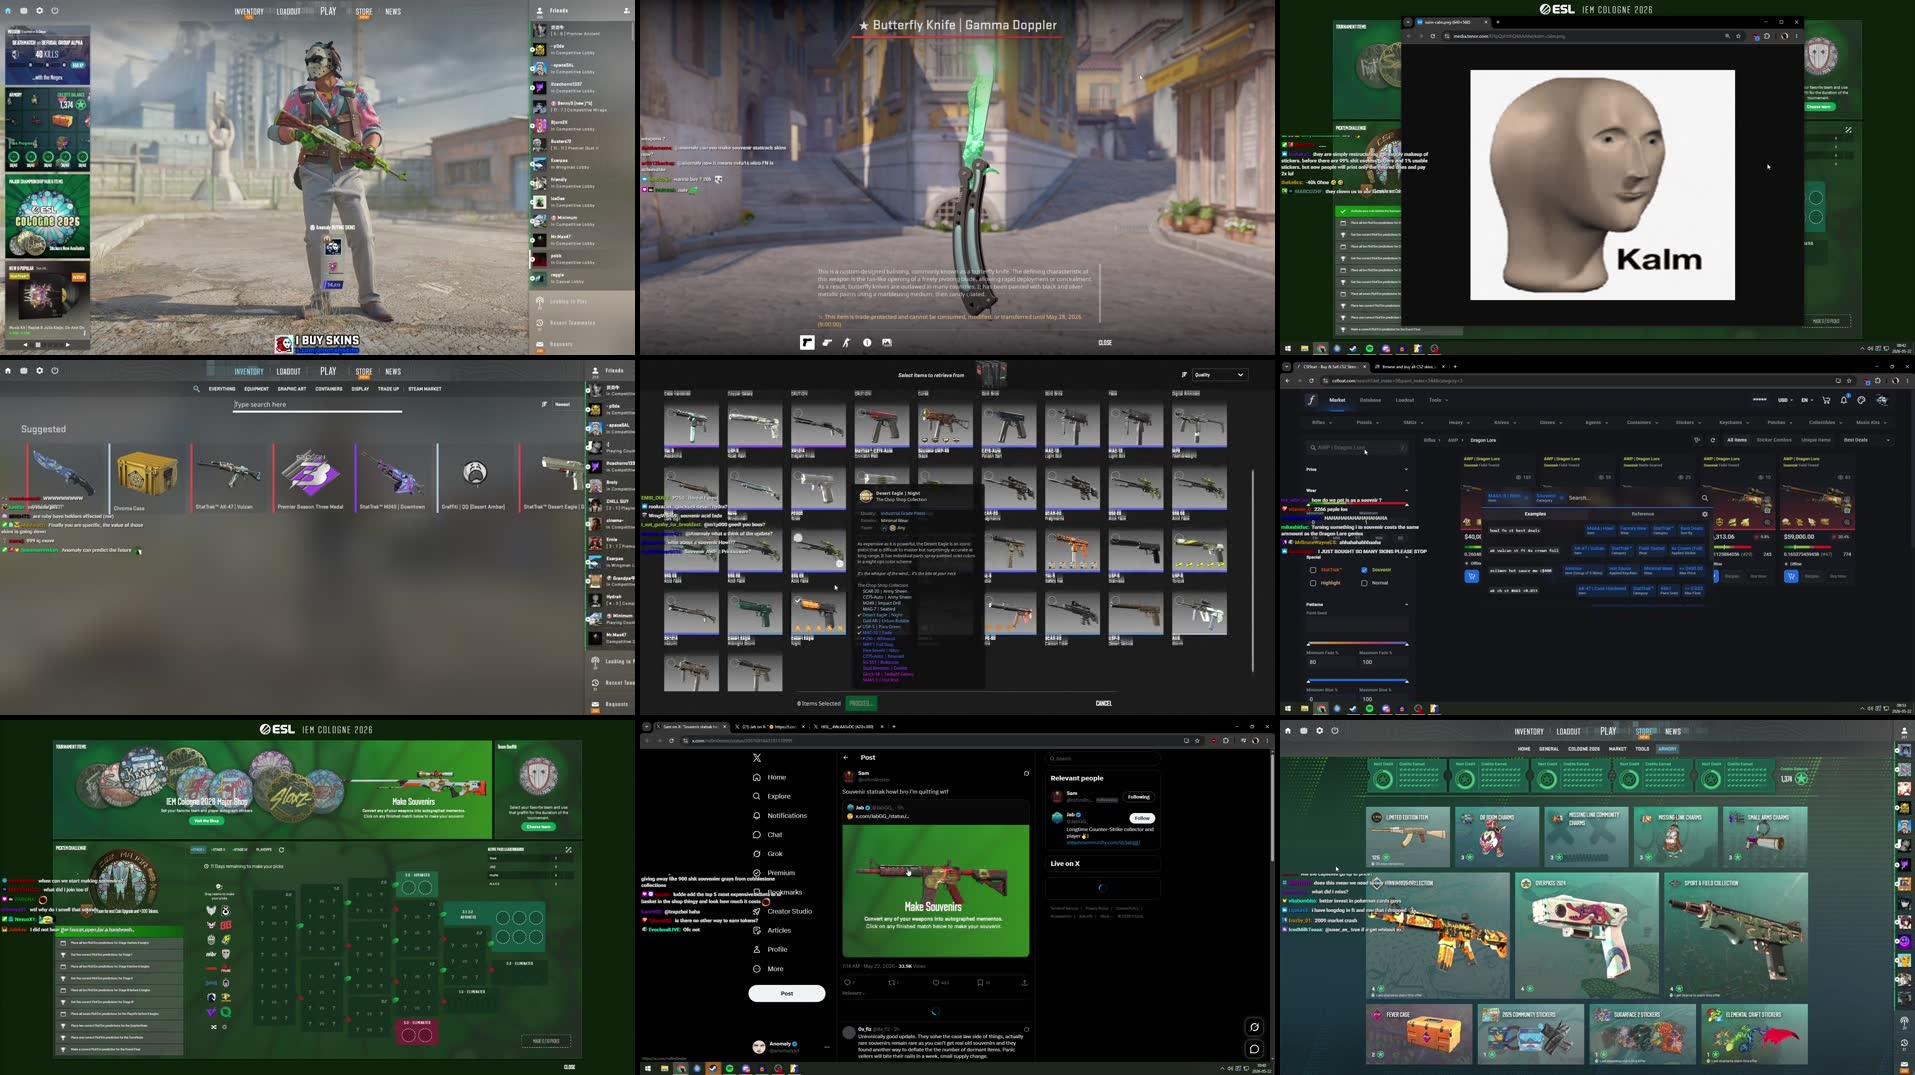Follow Jab in Relevant people

[1141, 818]
